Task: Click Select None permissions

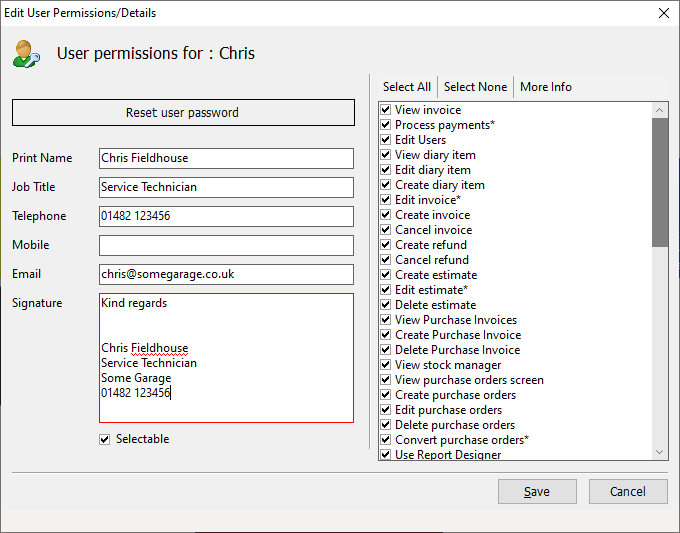Action: coord(475,87)
